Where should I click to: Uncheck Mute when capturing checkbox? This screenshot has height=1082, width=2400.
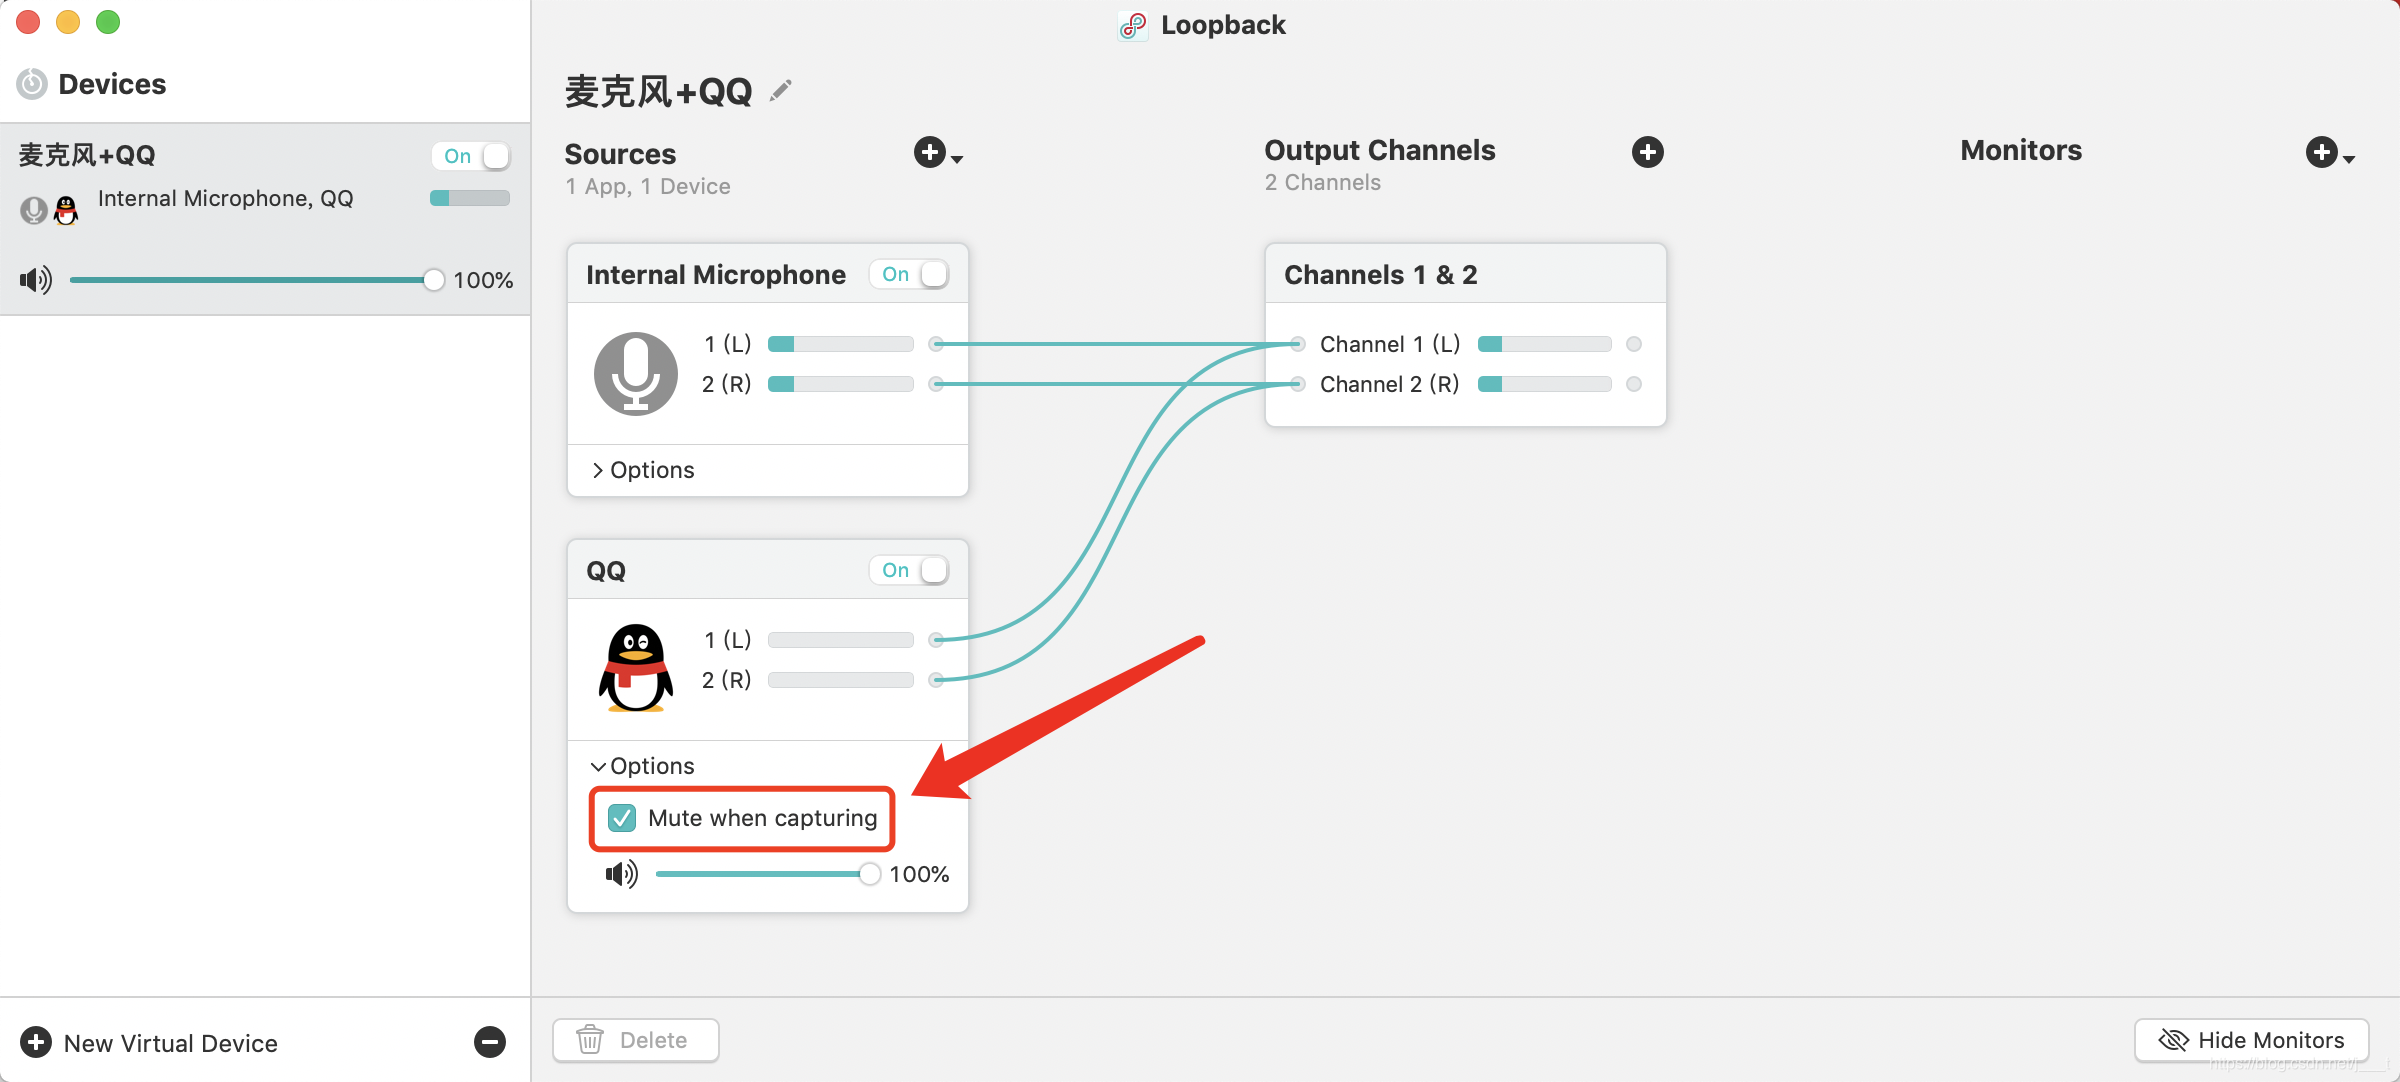coord(622,818)
